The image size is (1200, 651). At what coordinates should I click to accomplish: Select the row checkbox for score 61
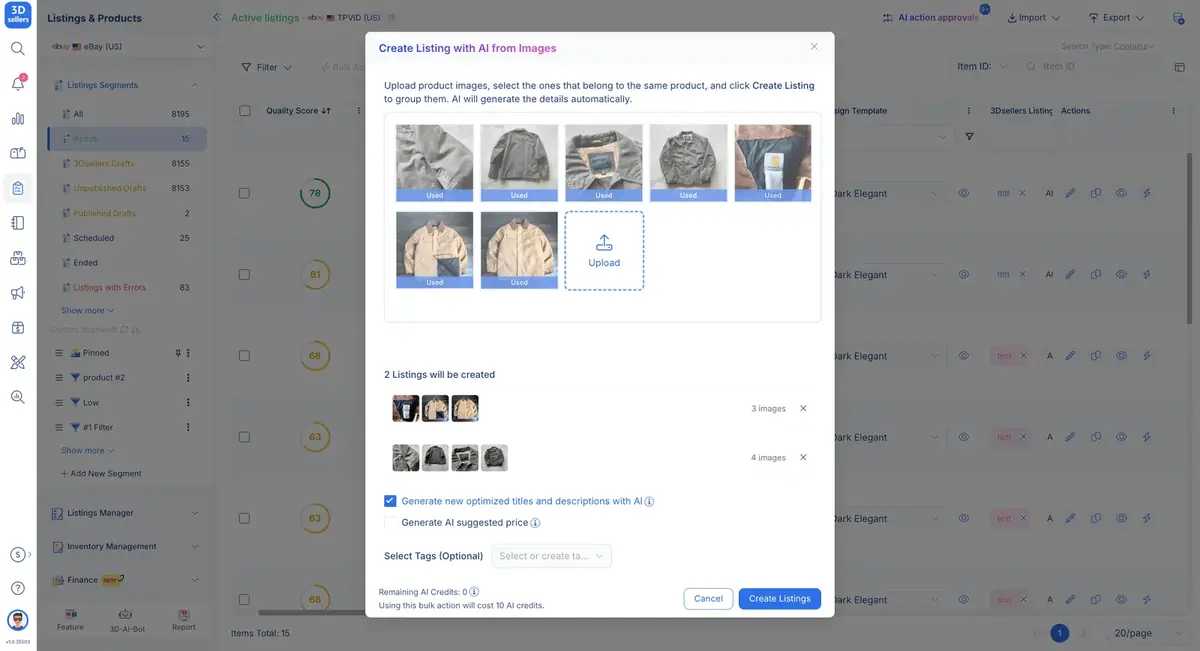coord(244,275)
